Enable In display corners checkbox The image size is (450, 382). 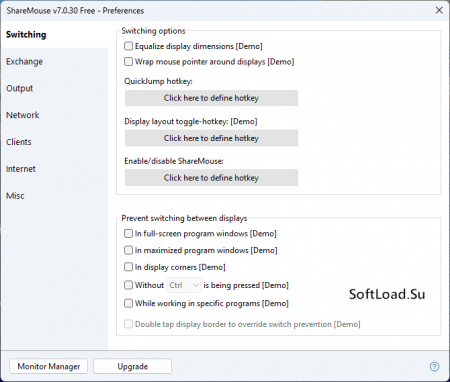128,267
